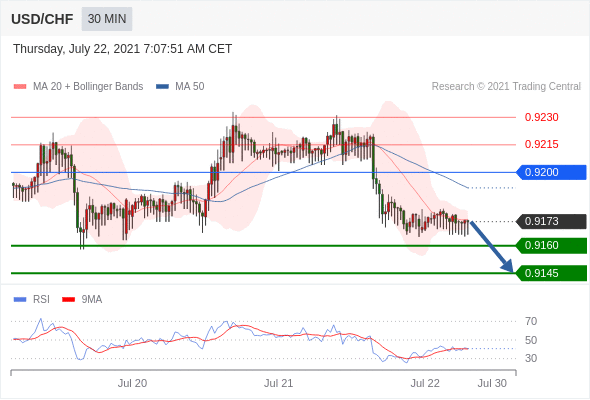Screen dimensions: 590x400
Task: Select the blue 0.9200 pivot price tag
Action: 551,172
